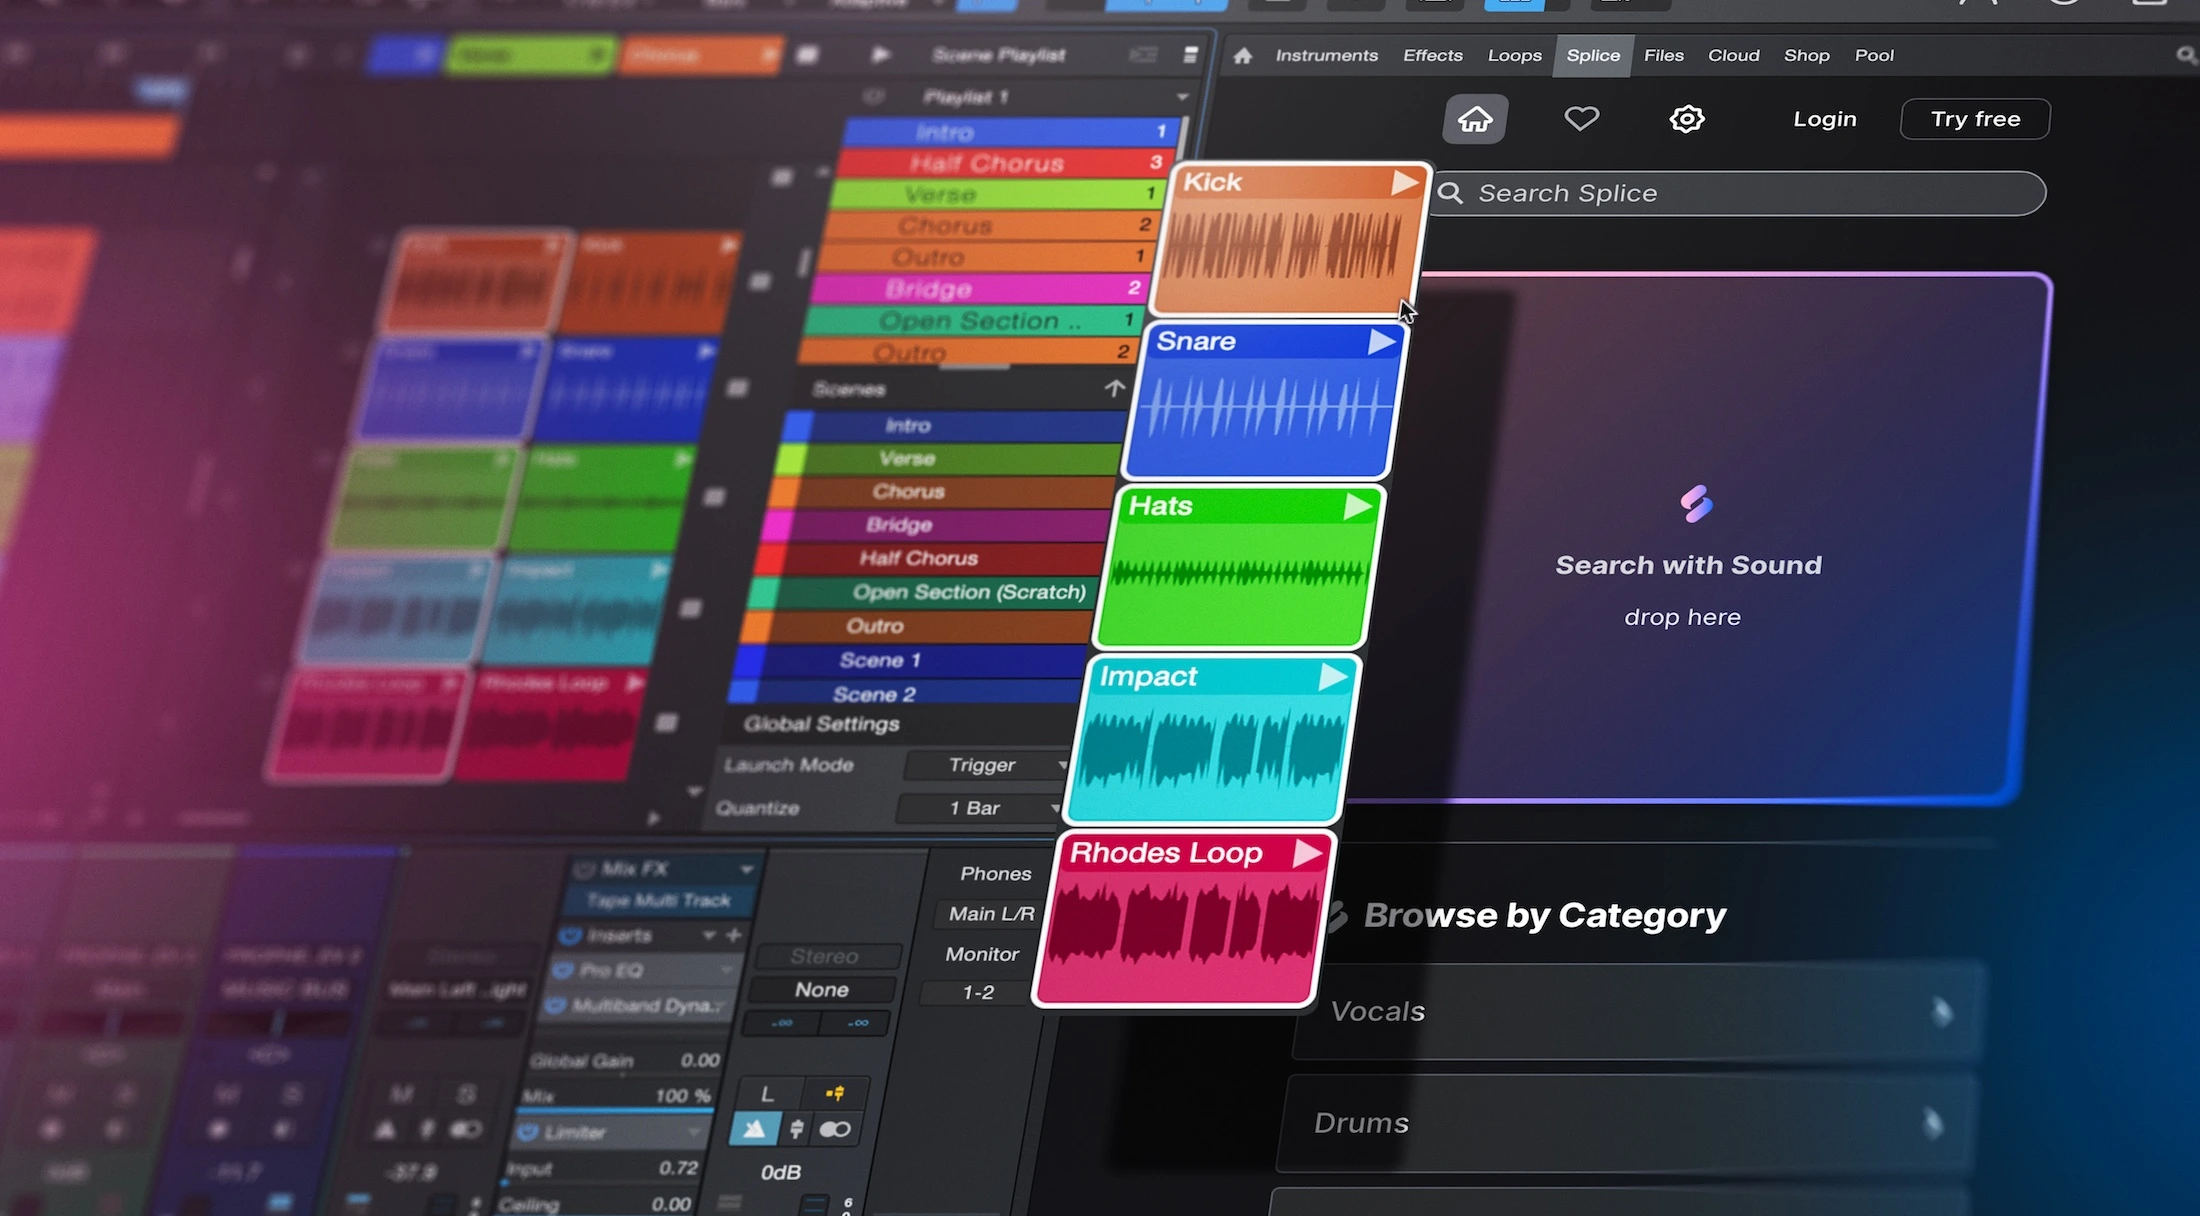Click the up arrow in Scenes header
This screenshot has height=1216, width=2200.
[1114, 388]
